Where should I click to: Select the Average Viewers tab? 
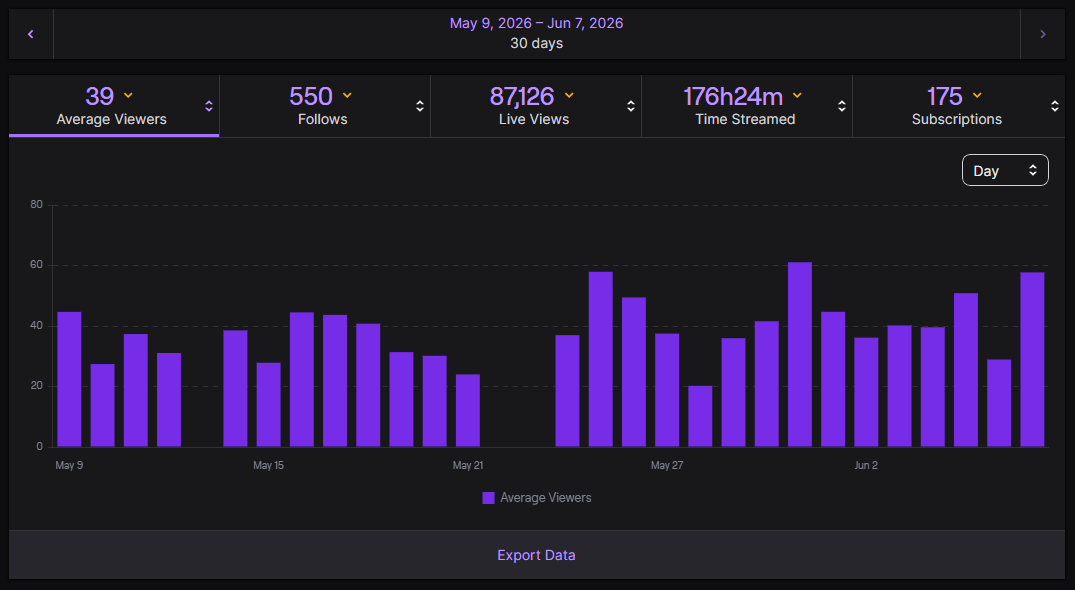tap(114, 106)
